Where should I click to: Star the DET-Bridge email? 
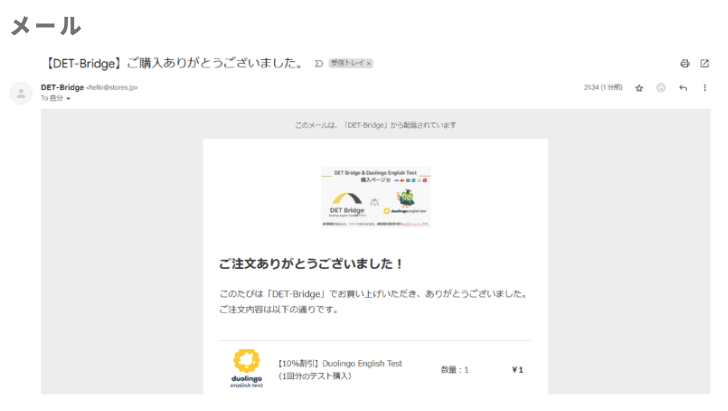(x=639, y=88)
